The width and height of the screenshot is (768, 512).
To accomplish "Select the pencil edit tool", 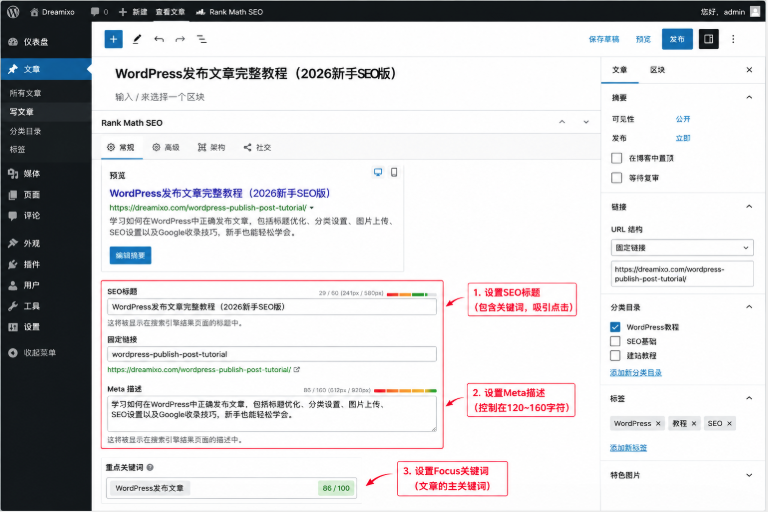I will point(137,39).
